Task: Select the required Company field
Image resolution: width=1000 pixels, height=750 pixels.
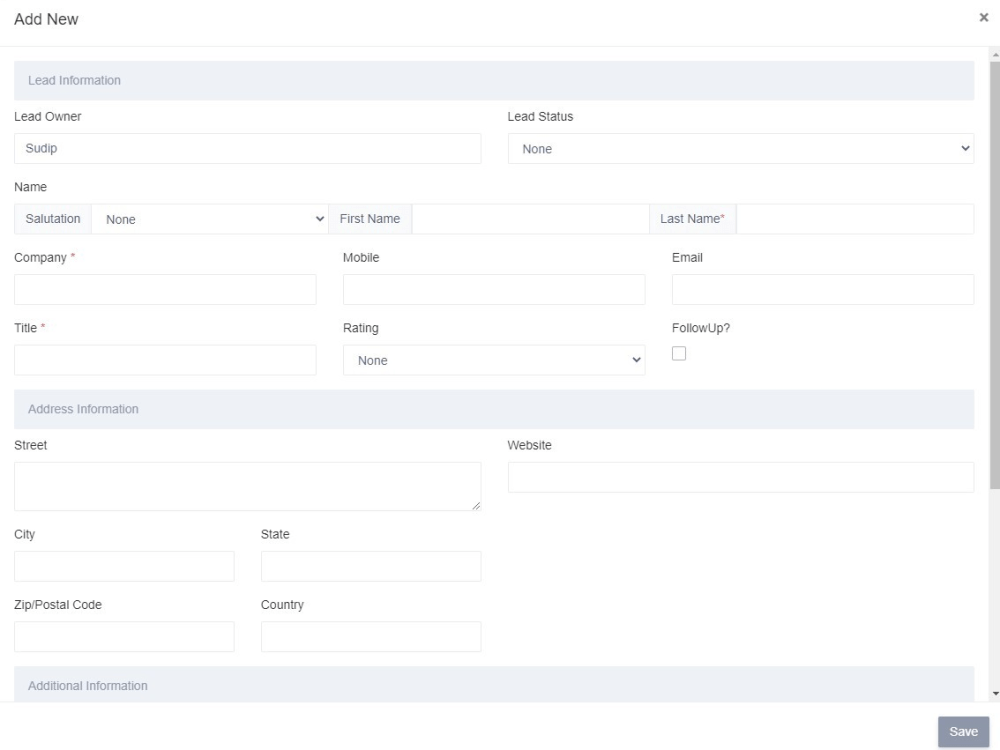Action: 164,289
